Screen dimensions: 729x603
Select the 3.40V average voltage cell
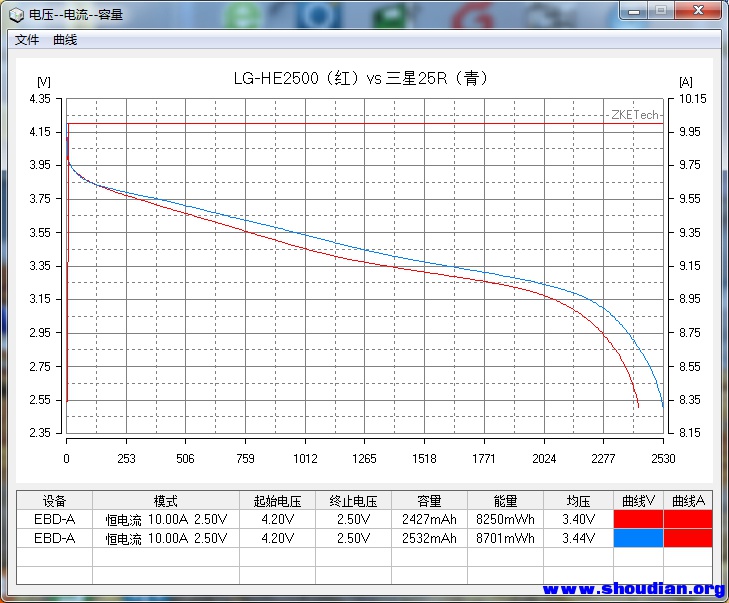[x=578, y=519]
